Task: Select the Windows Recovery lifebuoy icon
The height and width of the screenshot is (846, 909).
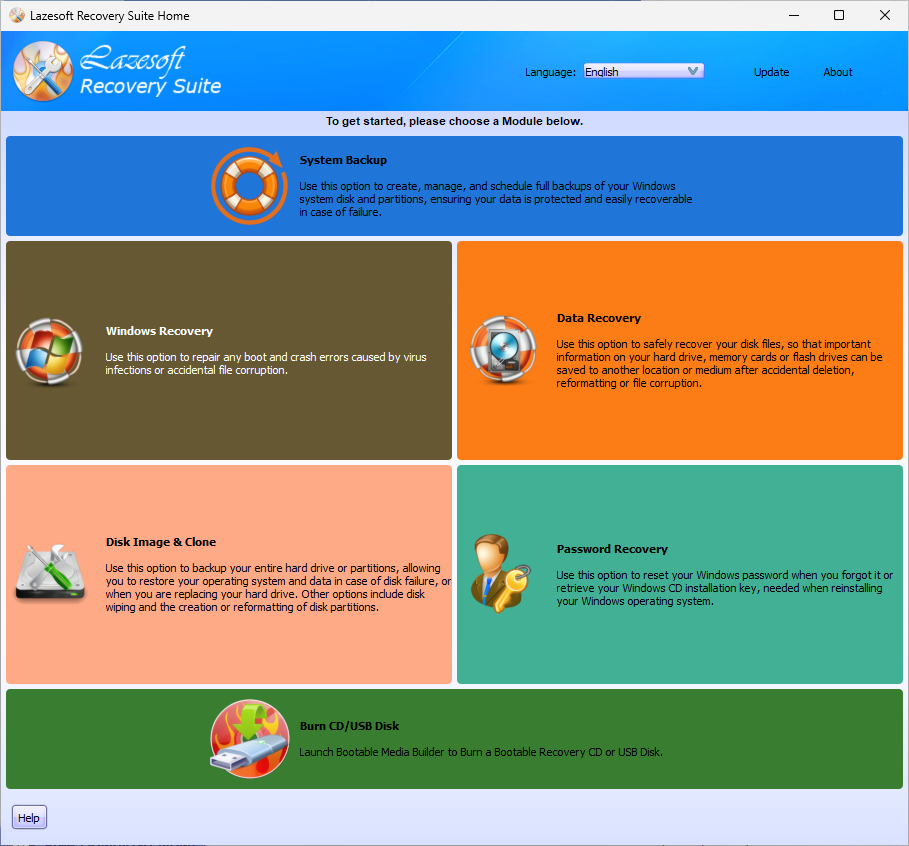Action: coord(50,352)
